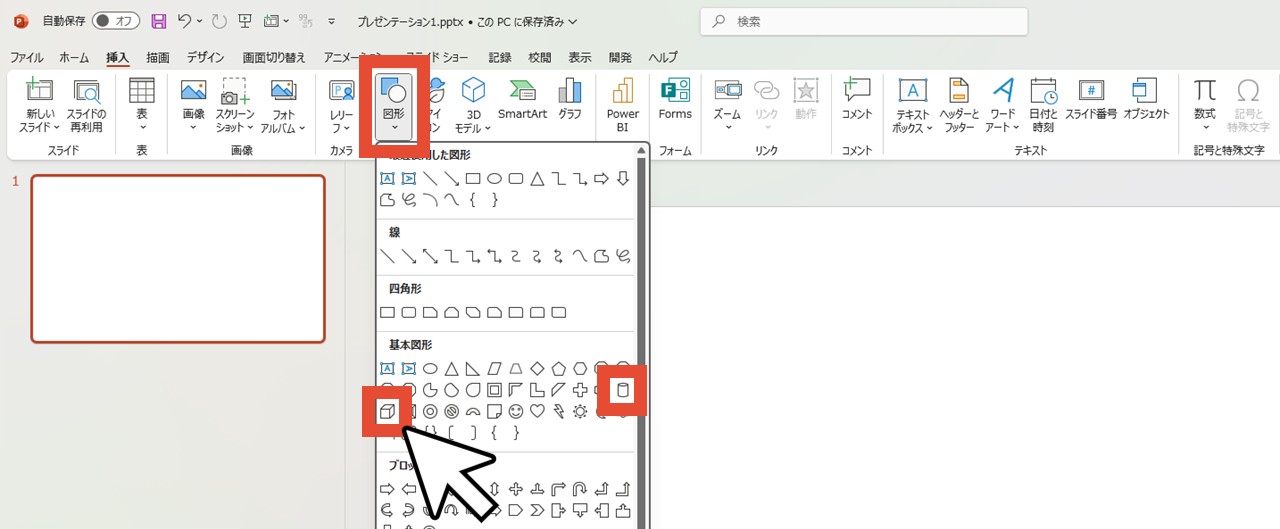
Task: Select the cube shape in 基本図形
Action: coord(386,411)
